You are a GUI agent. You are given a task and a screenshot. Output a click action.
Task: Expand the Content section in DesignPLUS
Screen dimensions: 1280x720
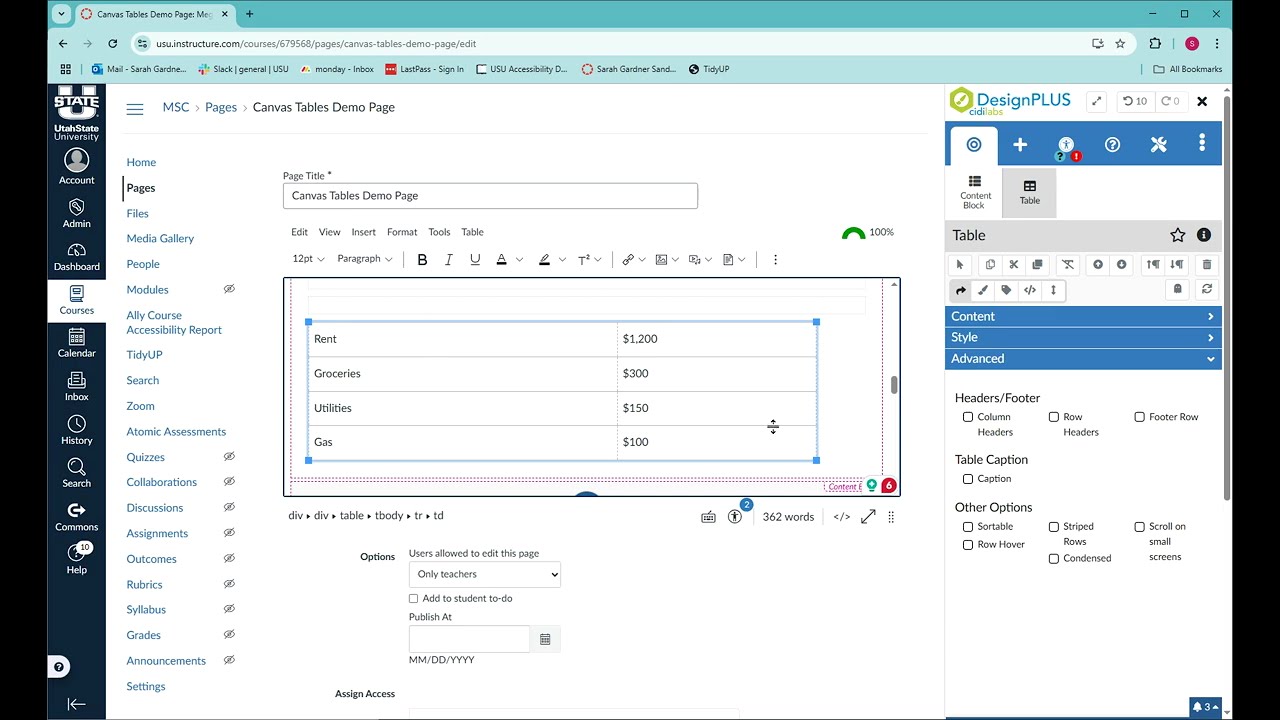pos(1083,316)
